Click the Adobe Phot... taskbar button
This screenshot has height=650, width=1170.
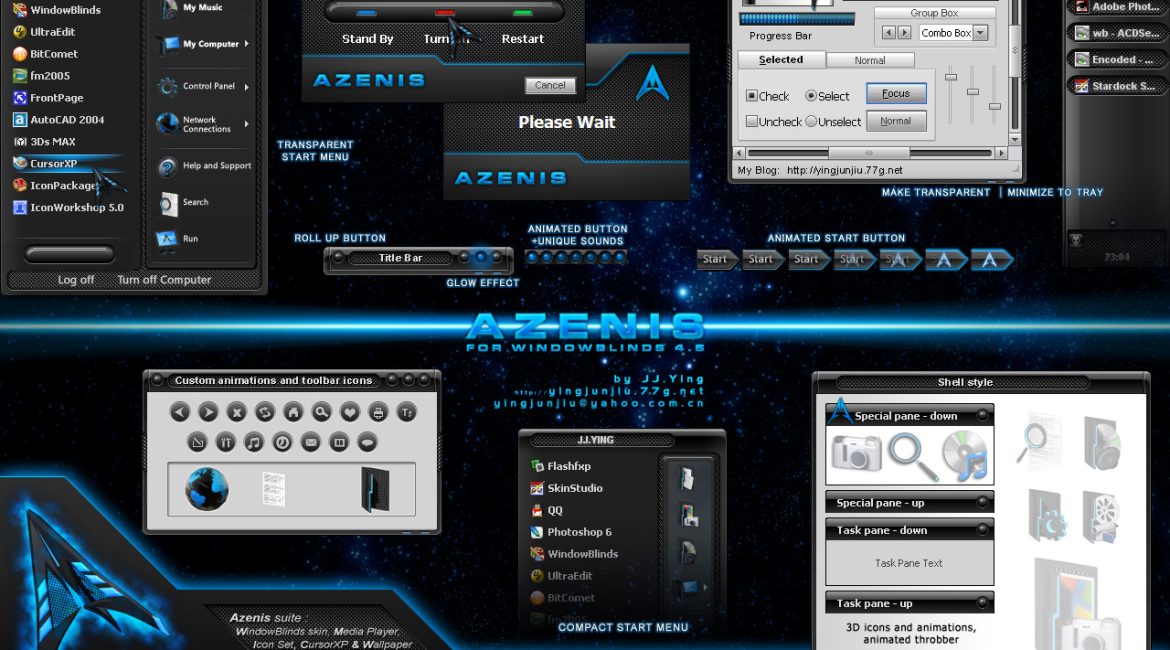pyautogui.click(x=1117, y=7)
